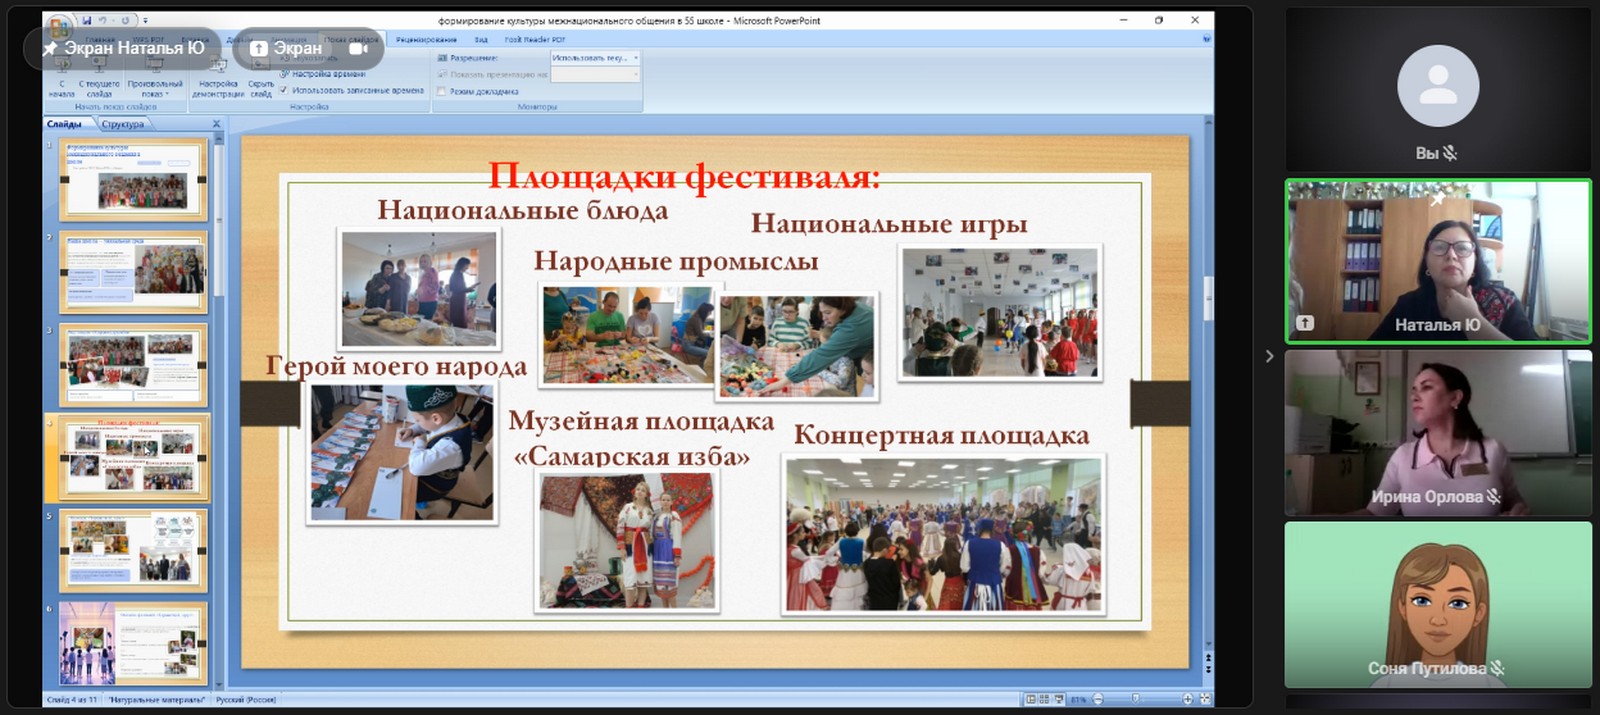The image size is (1600, 715).
Task: Switch to Slide Sorter view in status bar
Action: click(1044, 699)
